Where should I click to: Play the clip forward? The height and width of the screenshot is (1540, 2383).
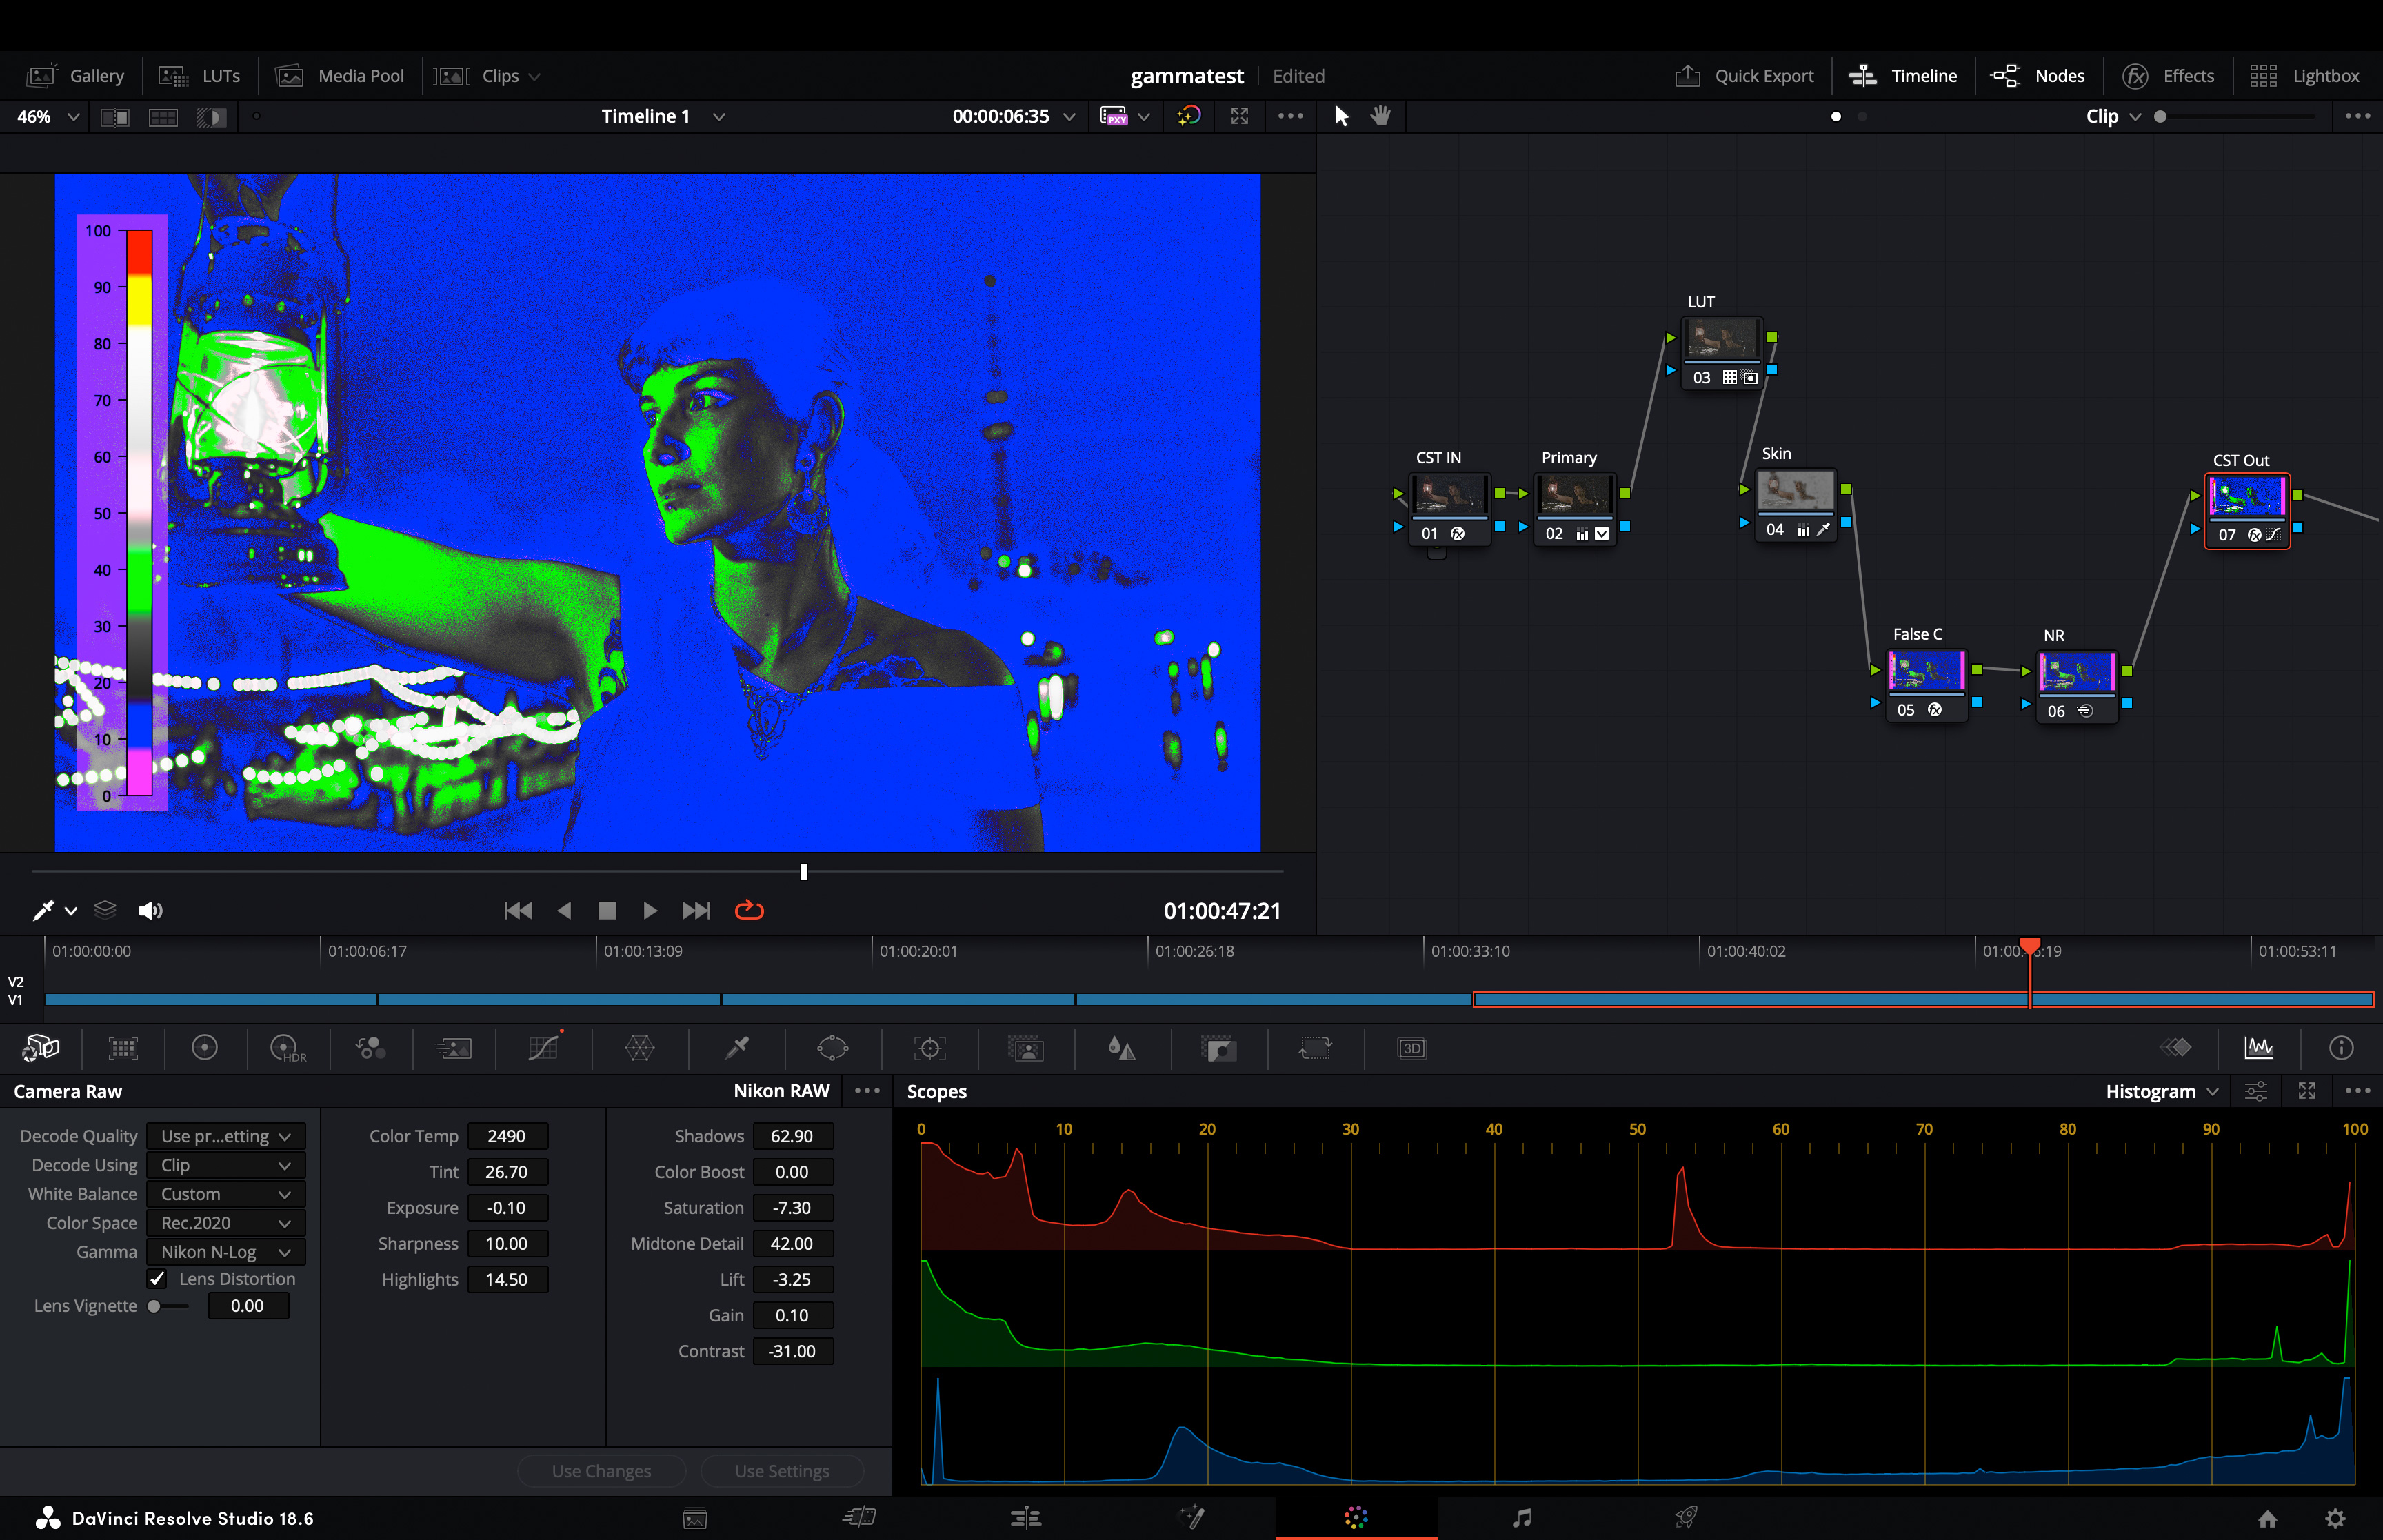(x=650, y=910)
